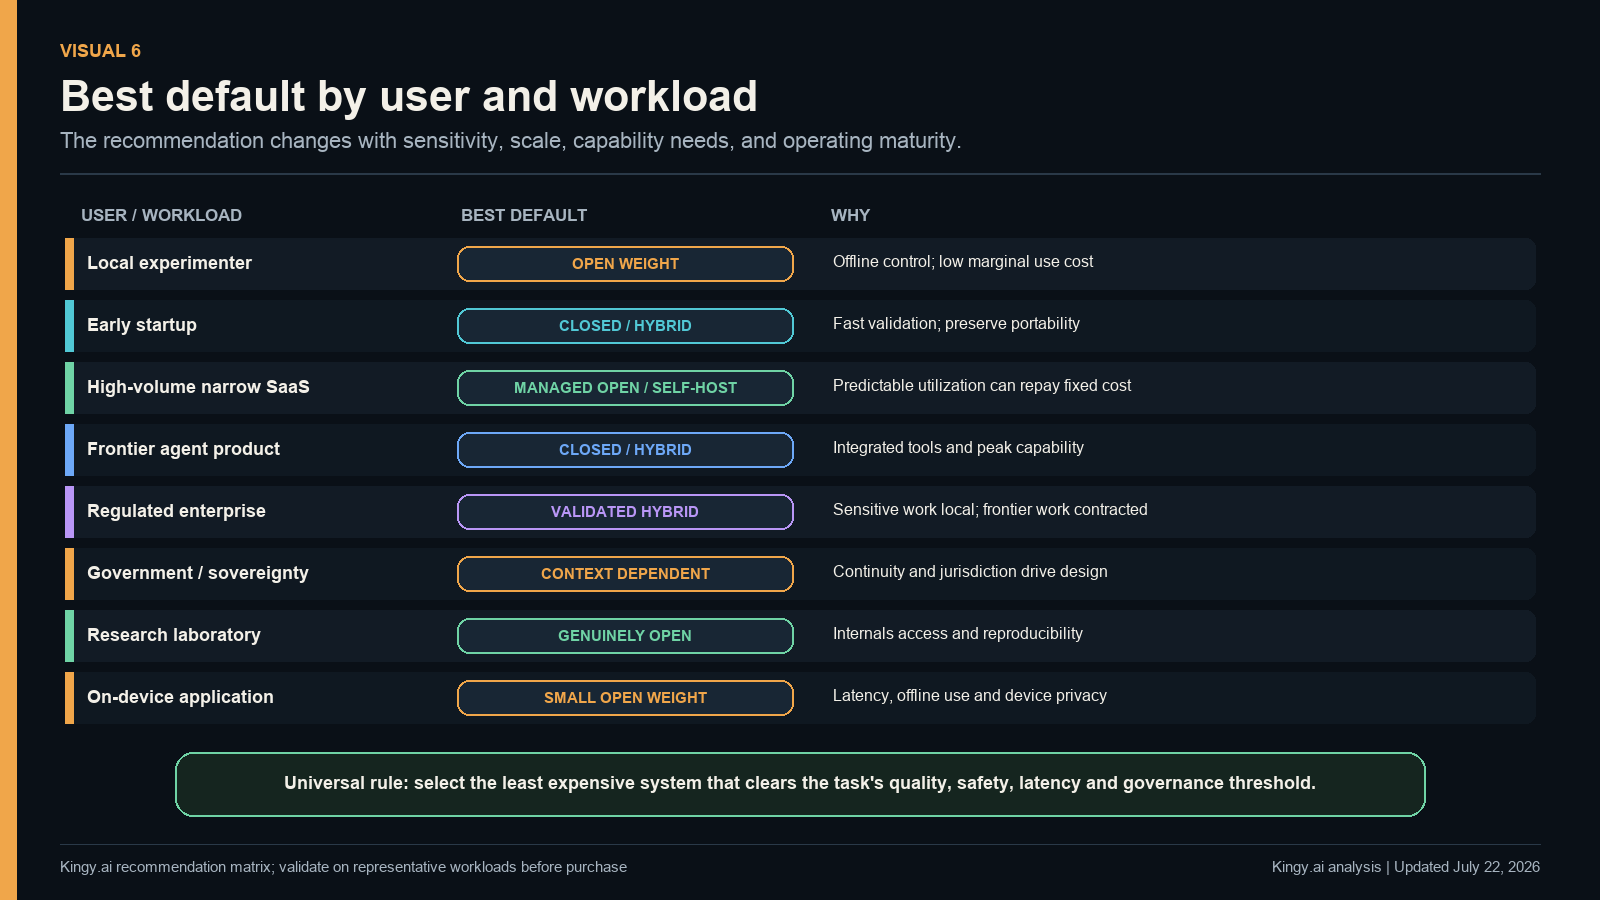Select the Frontier agent product label
Image resolution: width=1600 pixels, height=900 pixels.
pos(183,449)
